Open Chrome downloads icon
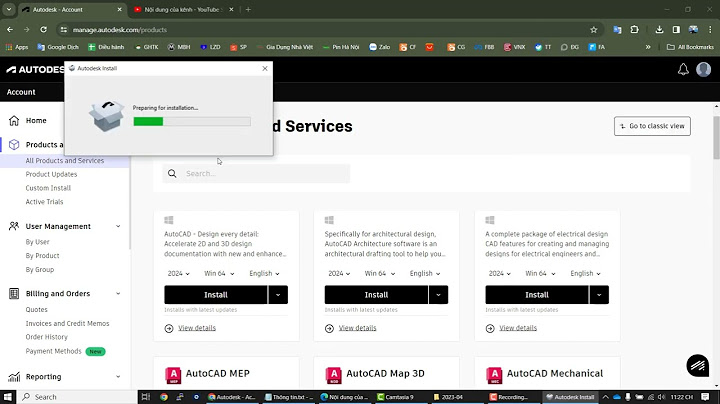The width and height of the screenshot is (720, 404). coord(659,29)
